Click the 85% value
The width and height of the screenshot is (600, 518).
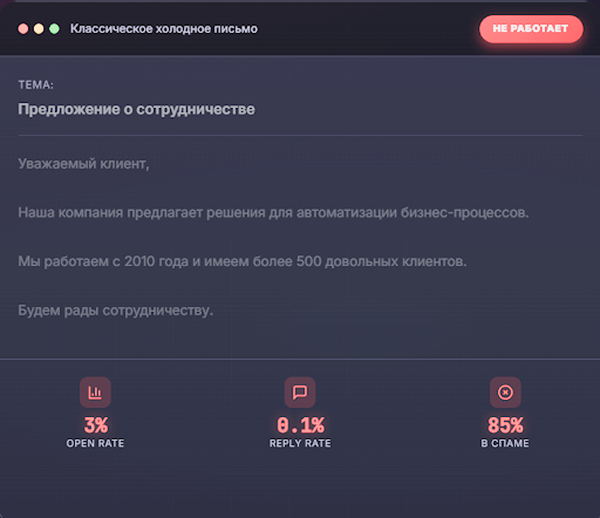pyautogui.click(x=505, y=425)
